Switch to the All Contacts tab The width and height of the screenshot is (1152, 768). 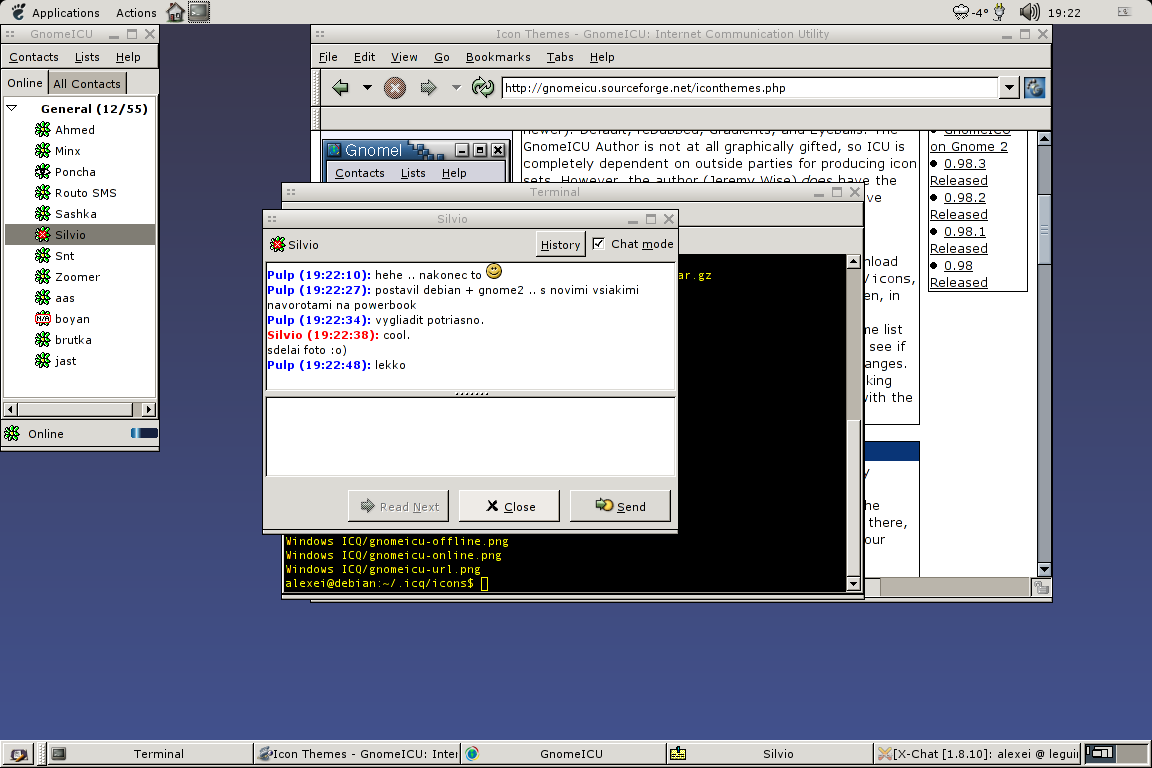(87, 84)
